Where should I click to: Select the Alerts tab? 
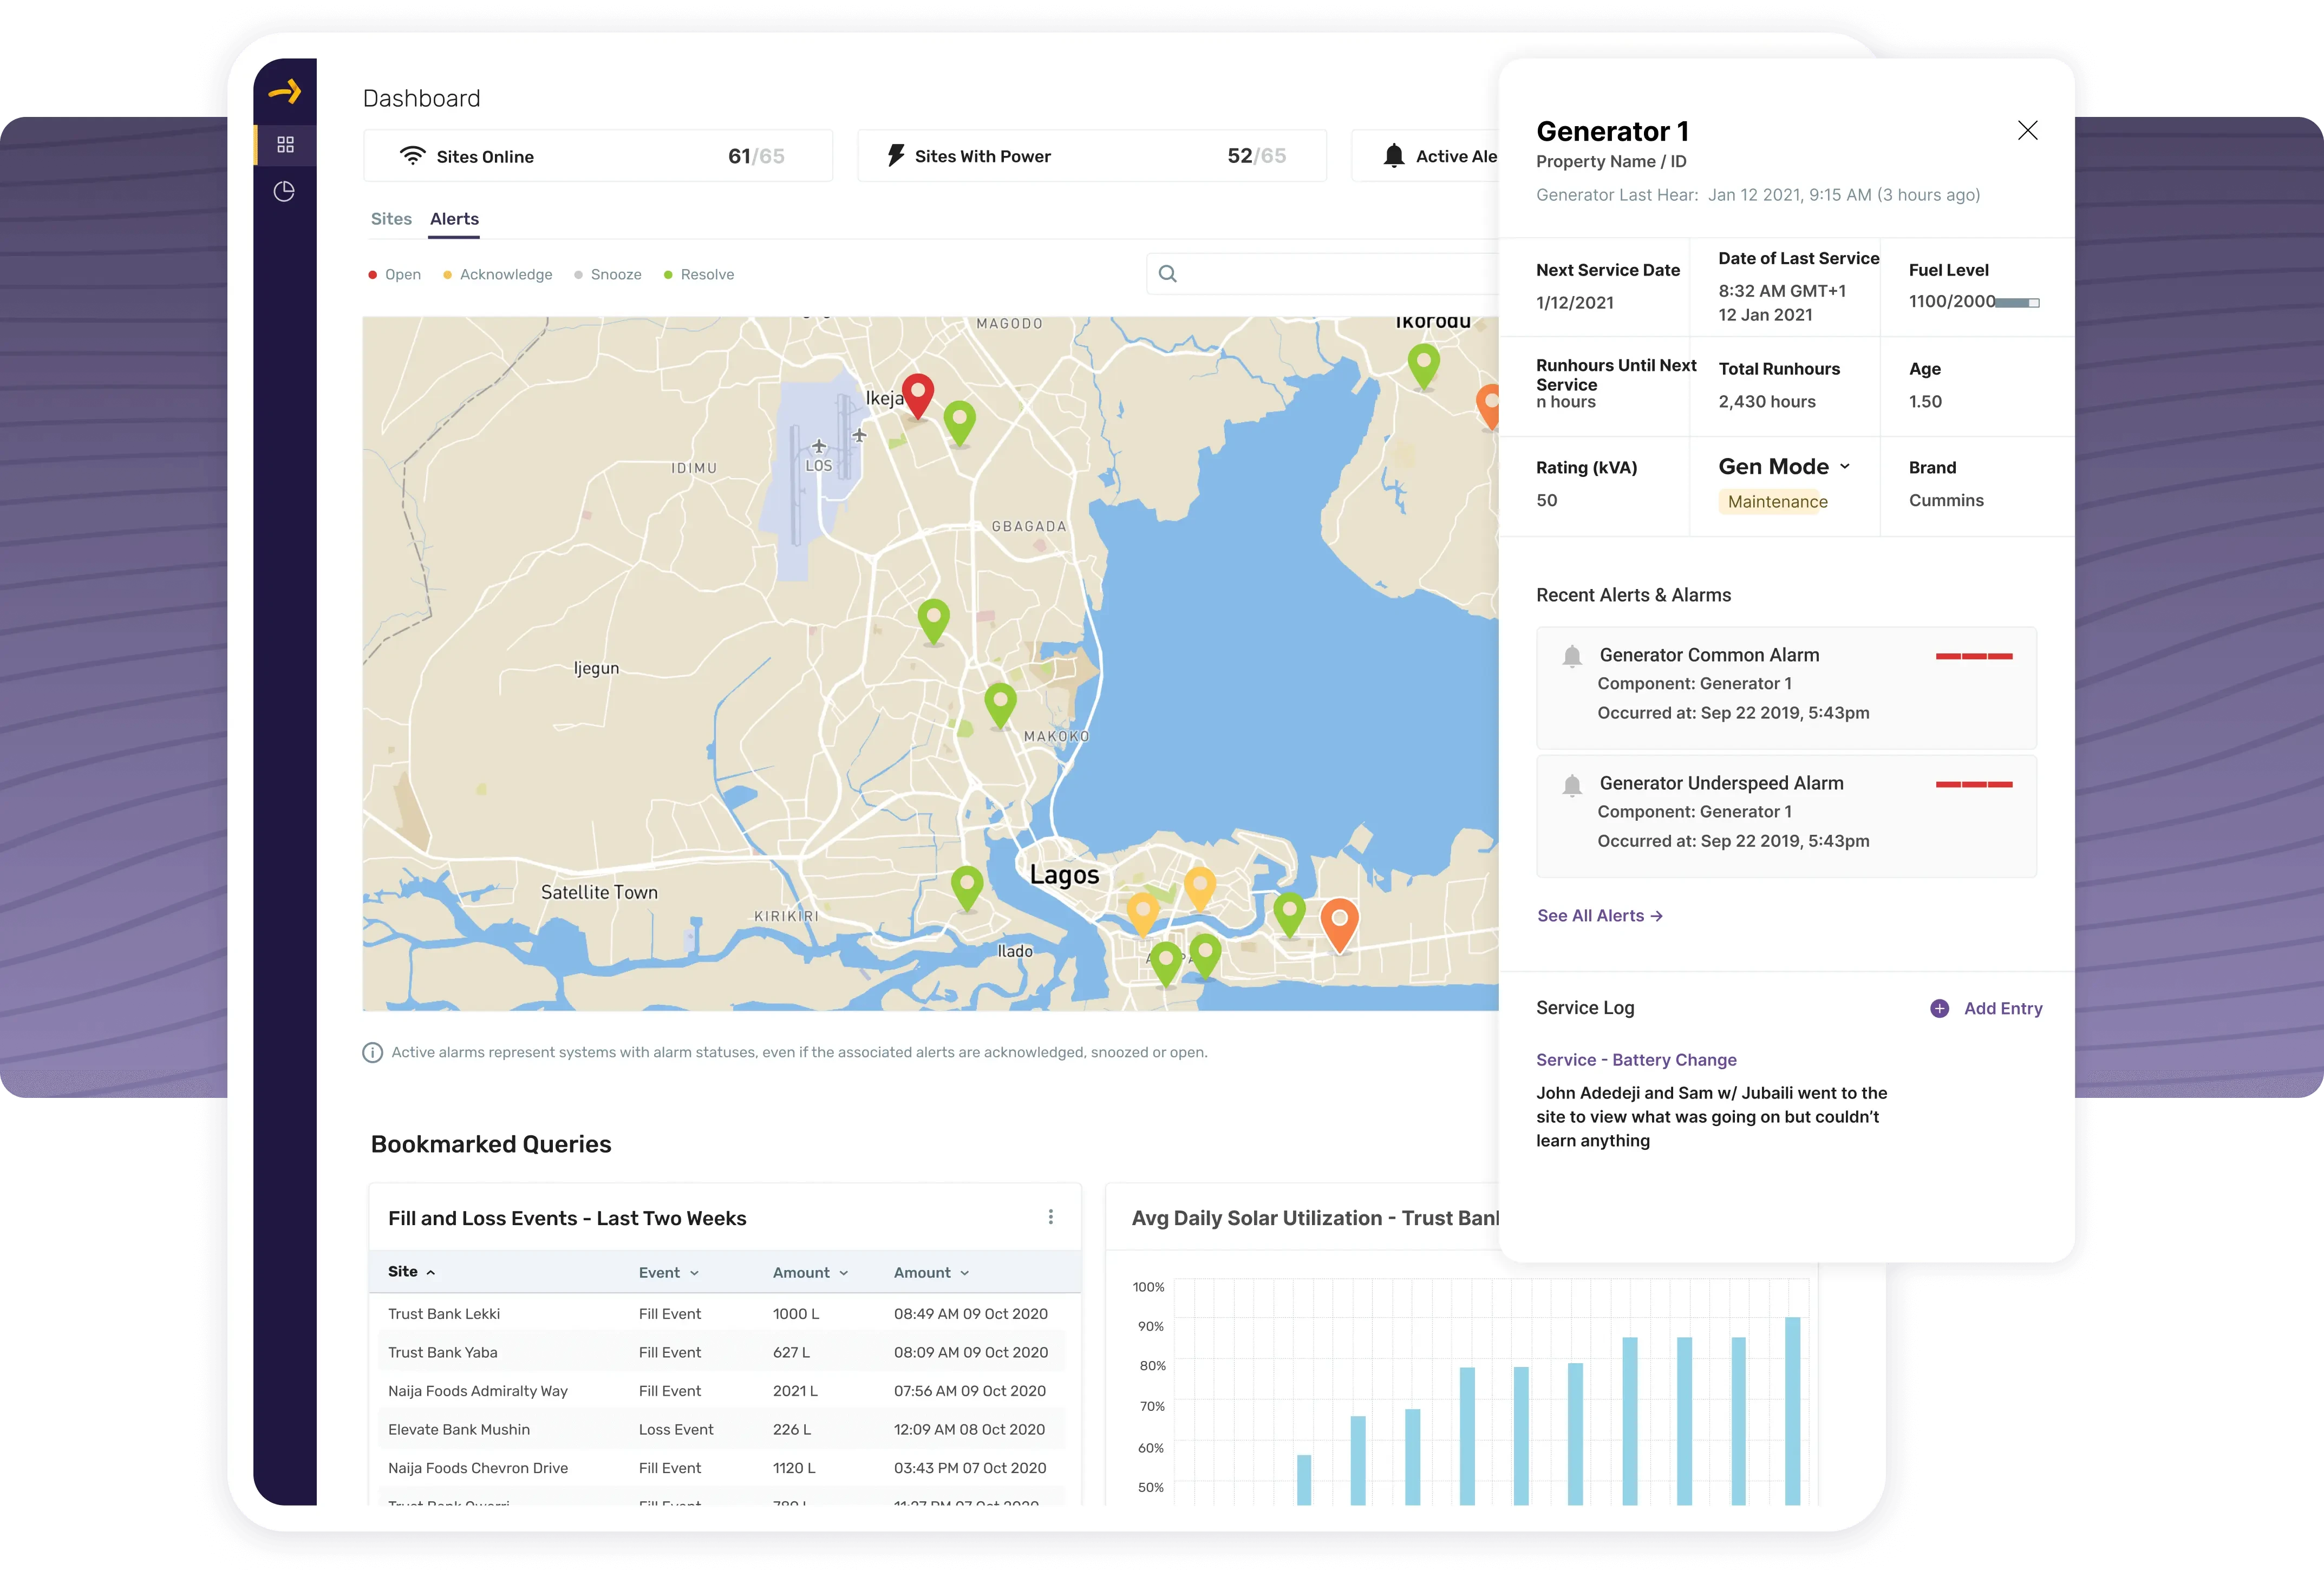click(x=454, y=219)
